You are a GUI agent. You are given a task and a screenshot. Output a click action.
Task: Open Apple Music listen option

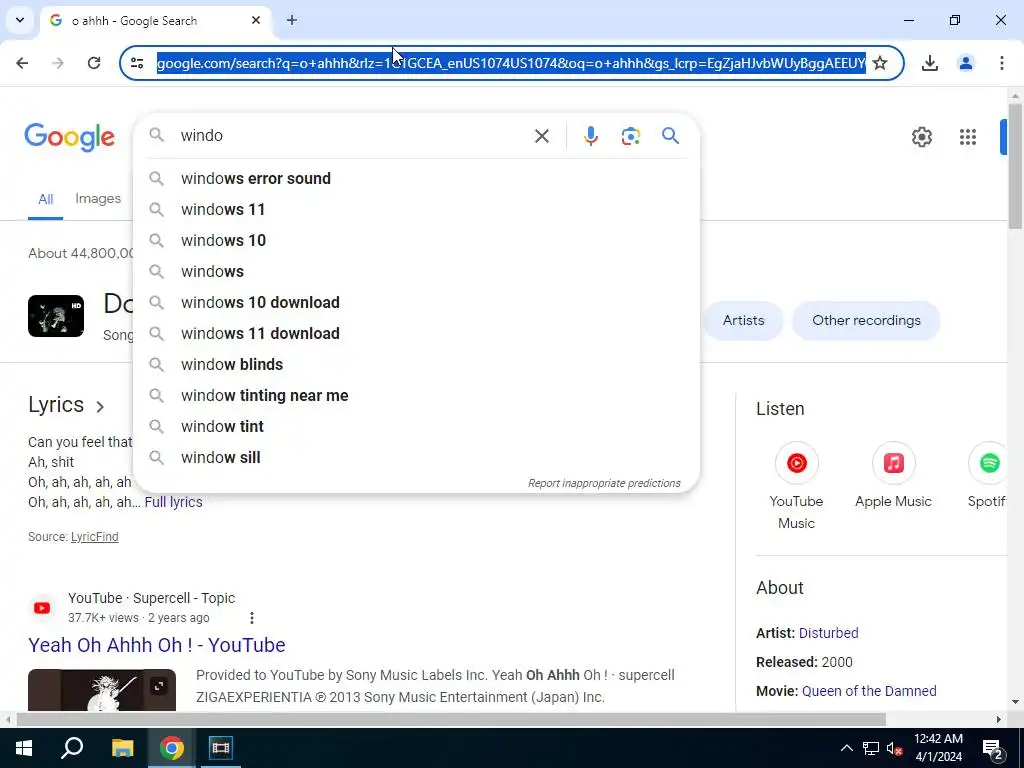tap(893, 475)
